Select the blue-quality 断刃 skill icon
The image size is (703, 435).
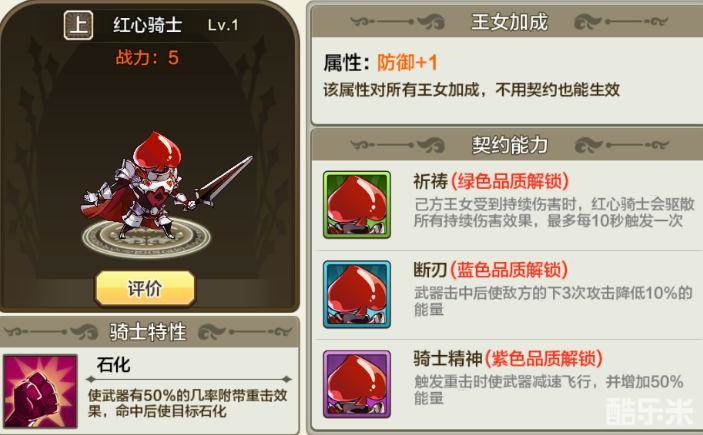(357, 294)
